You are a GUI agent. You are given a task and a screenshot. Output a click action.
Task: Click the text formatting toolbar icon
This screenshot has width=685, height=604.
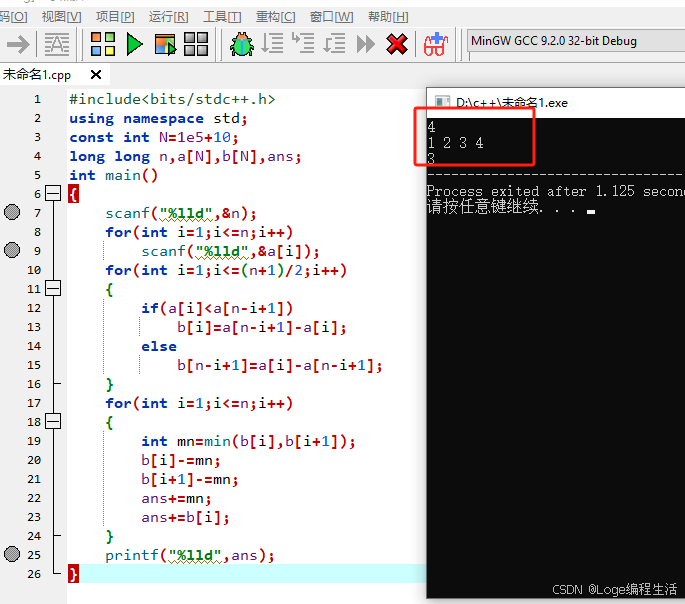(x=57, y=44)
